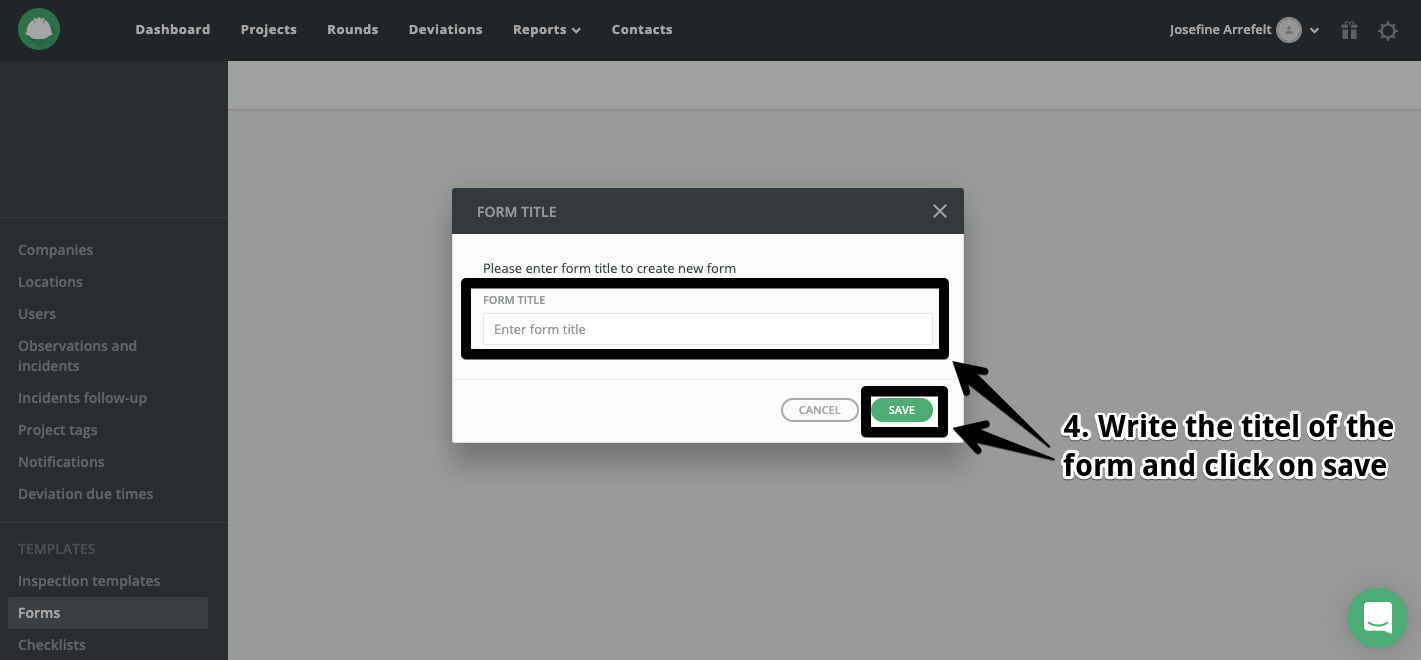Expand the user account chevron dropdown
The width and height of the screenshot is (1421, 660).
coord(1315,30)
